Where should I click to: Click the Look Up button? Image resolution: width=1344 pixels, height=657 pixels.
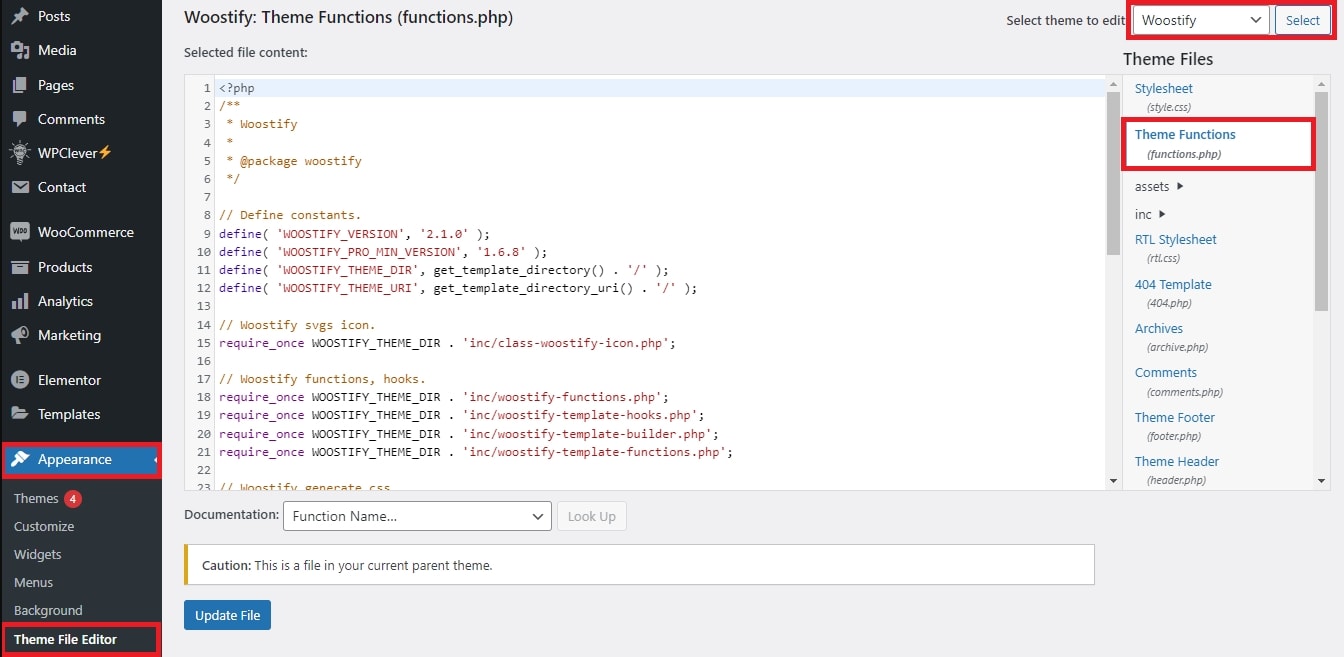pos(592,516)
